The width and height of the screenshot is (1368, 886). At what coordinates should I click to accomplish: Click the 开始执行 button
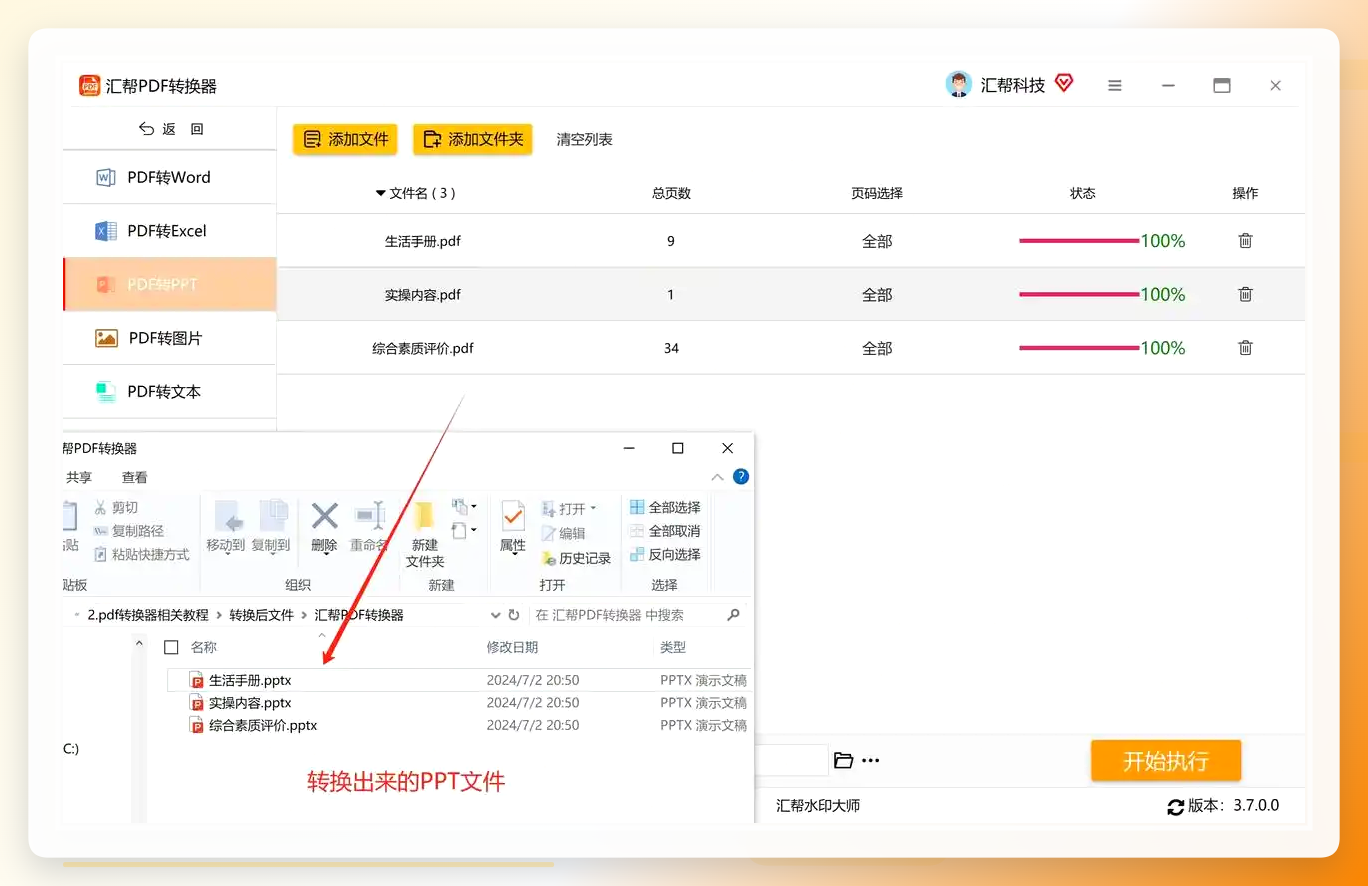click(1166, 761)
